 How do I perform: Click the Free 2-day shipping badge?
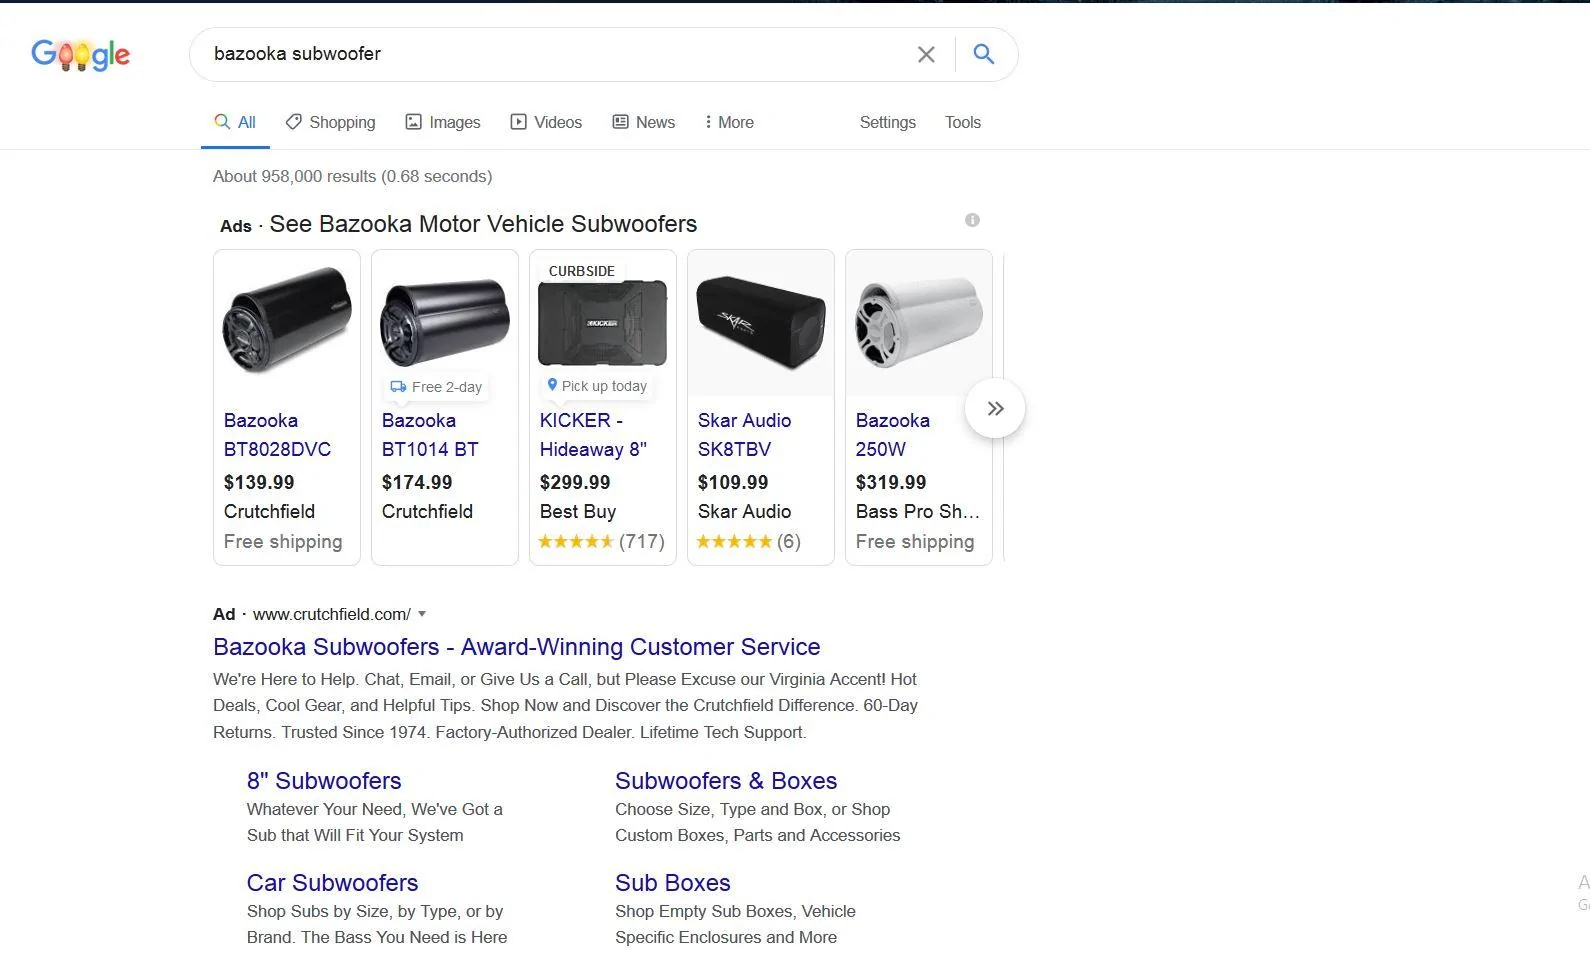[436, 387]
